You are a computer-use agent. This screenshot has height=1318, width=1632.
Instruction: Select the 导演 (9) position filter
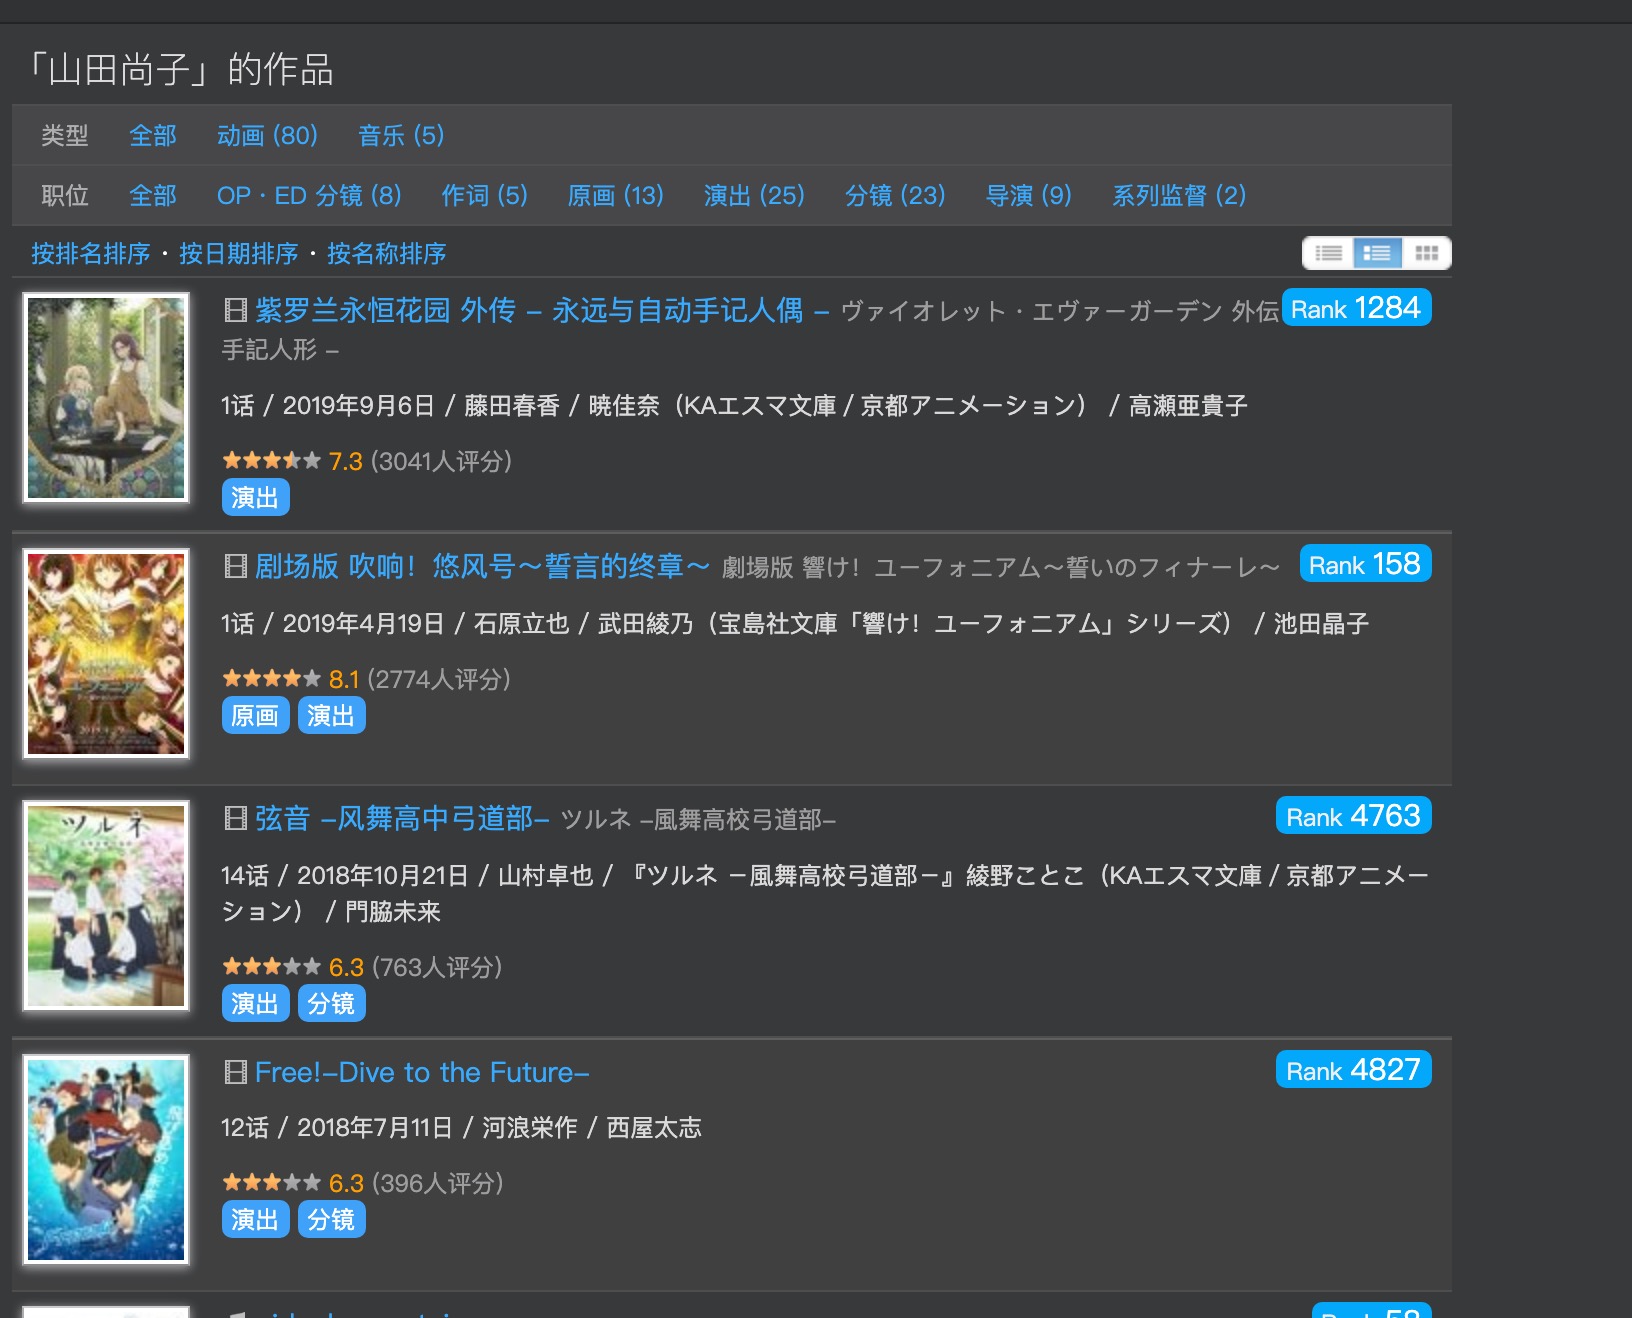tap(1029, 196)
